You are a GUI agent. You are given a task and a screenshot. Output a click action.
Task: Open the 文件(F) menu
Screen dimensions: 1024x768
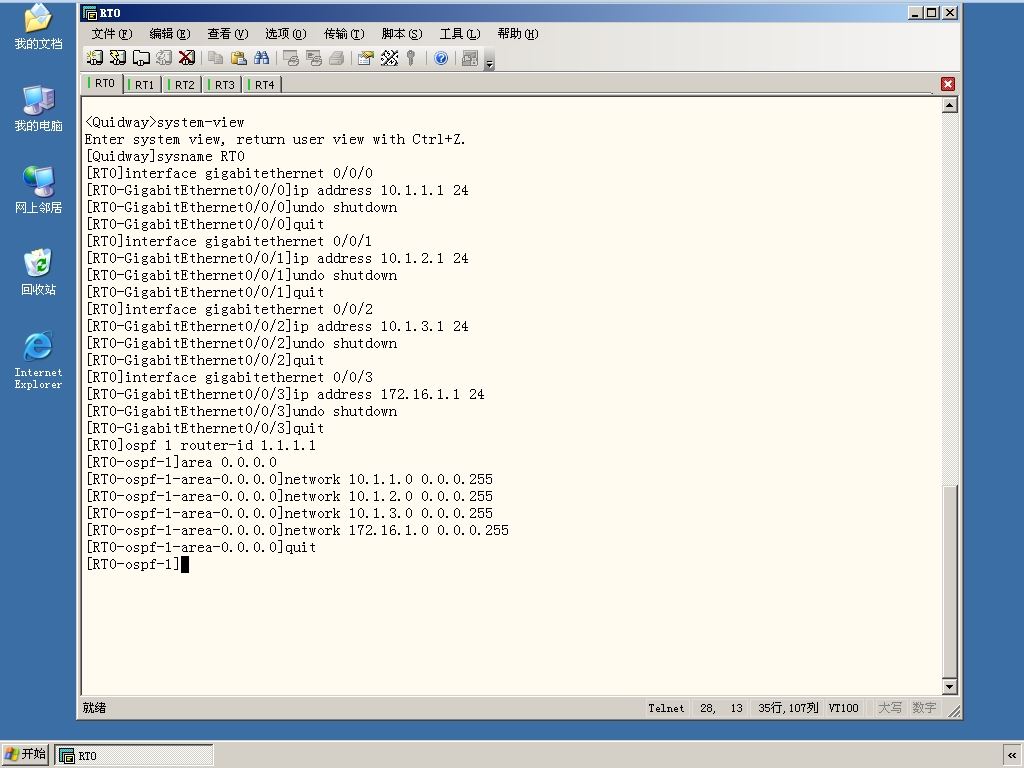click(112, 33)
